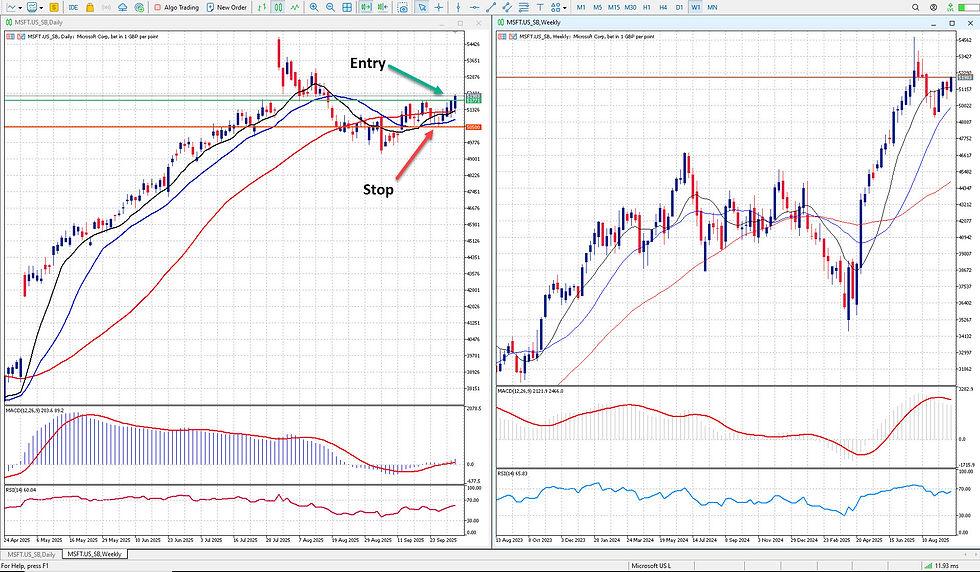Open the IDE MetaEditor button
This screenshot has width=980, height=572.
pos(73,8)
